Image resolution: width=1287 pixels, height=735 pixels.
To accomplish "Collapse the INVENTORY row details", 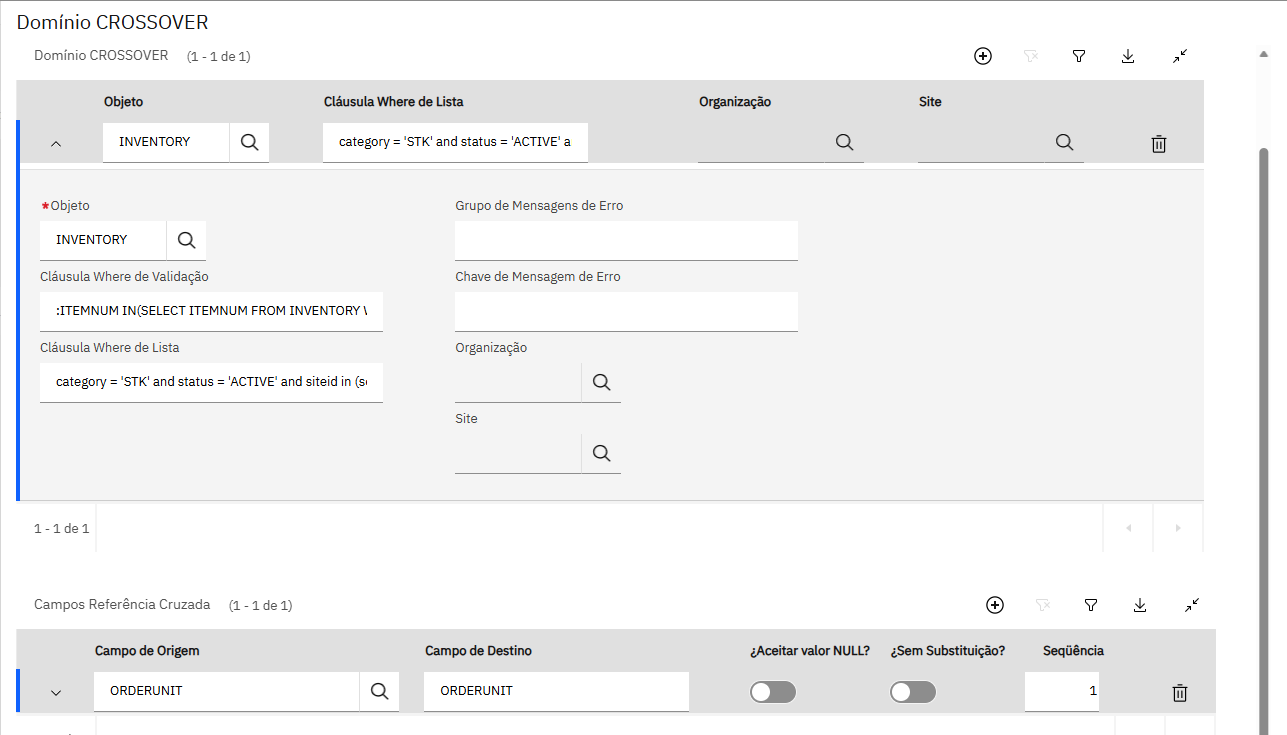I will point(56,144).
